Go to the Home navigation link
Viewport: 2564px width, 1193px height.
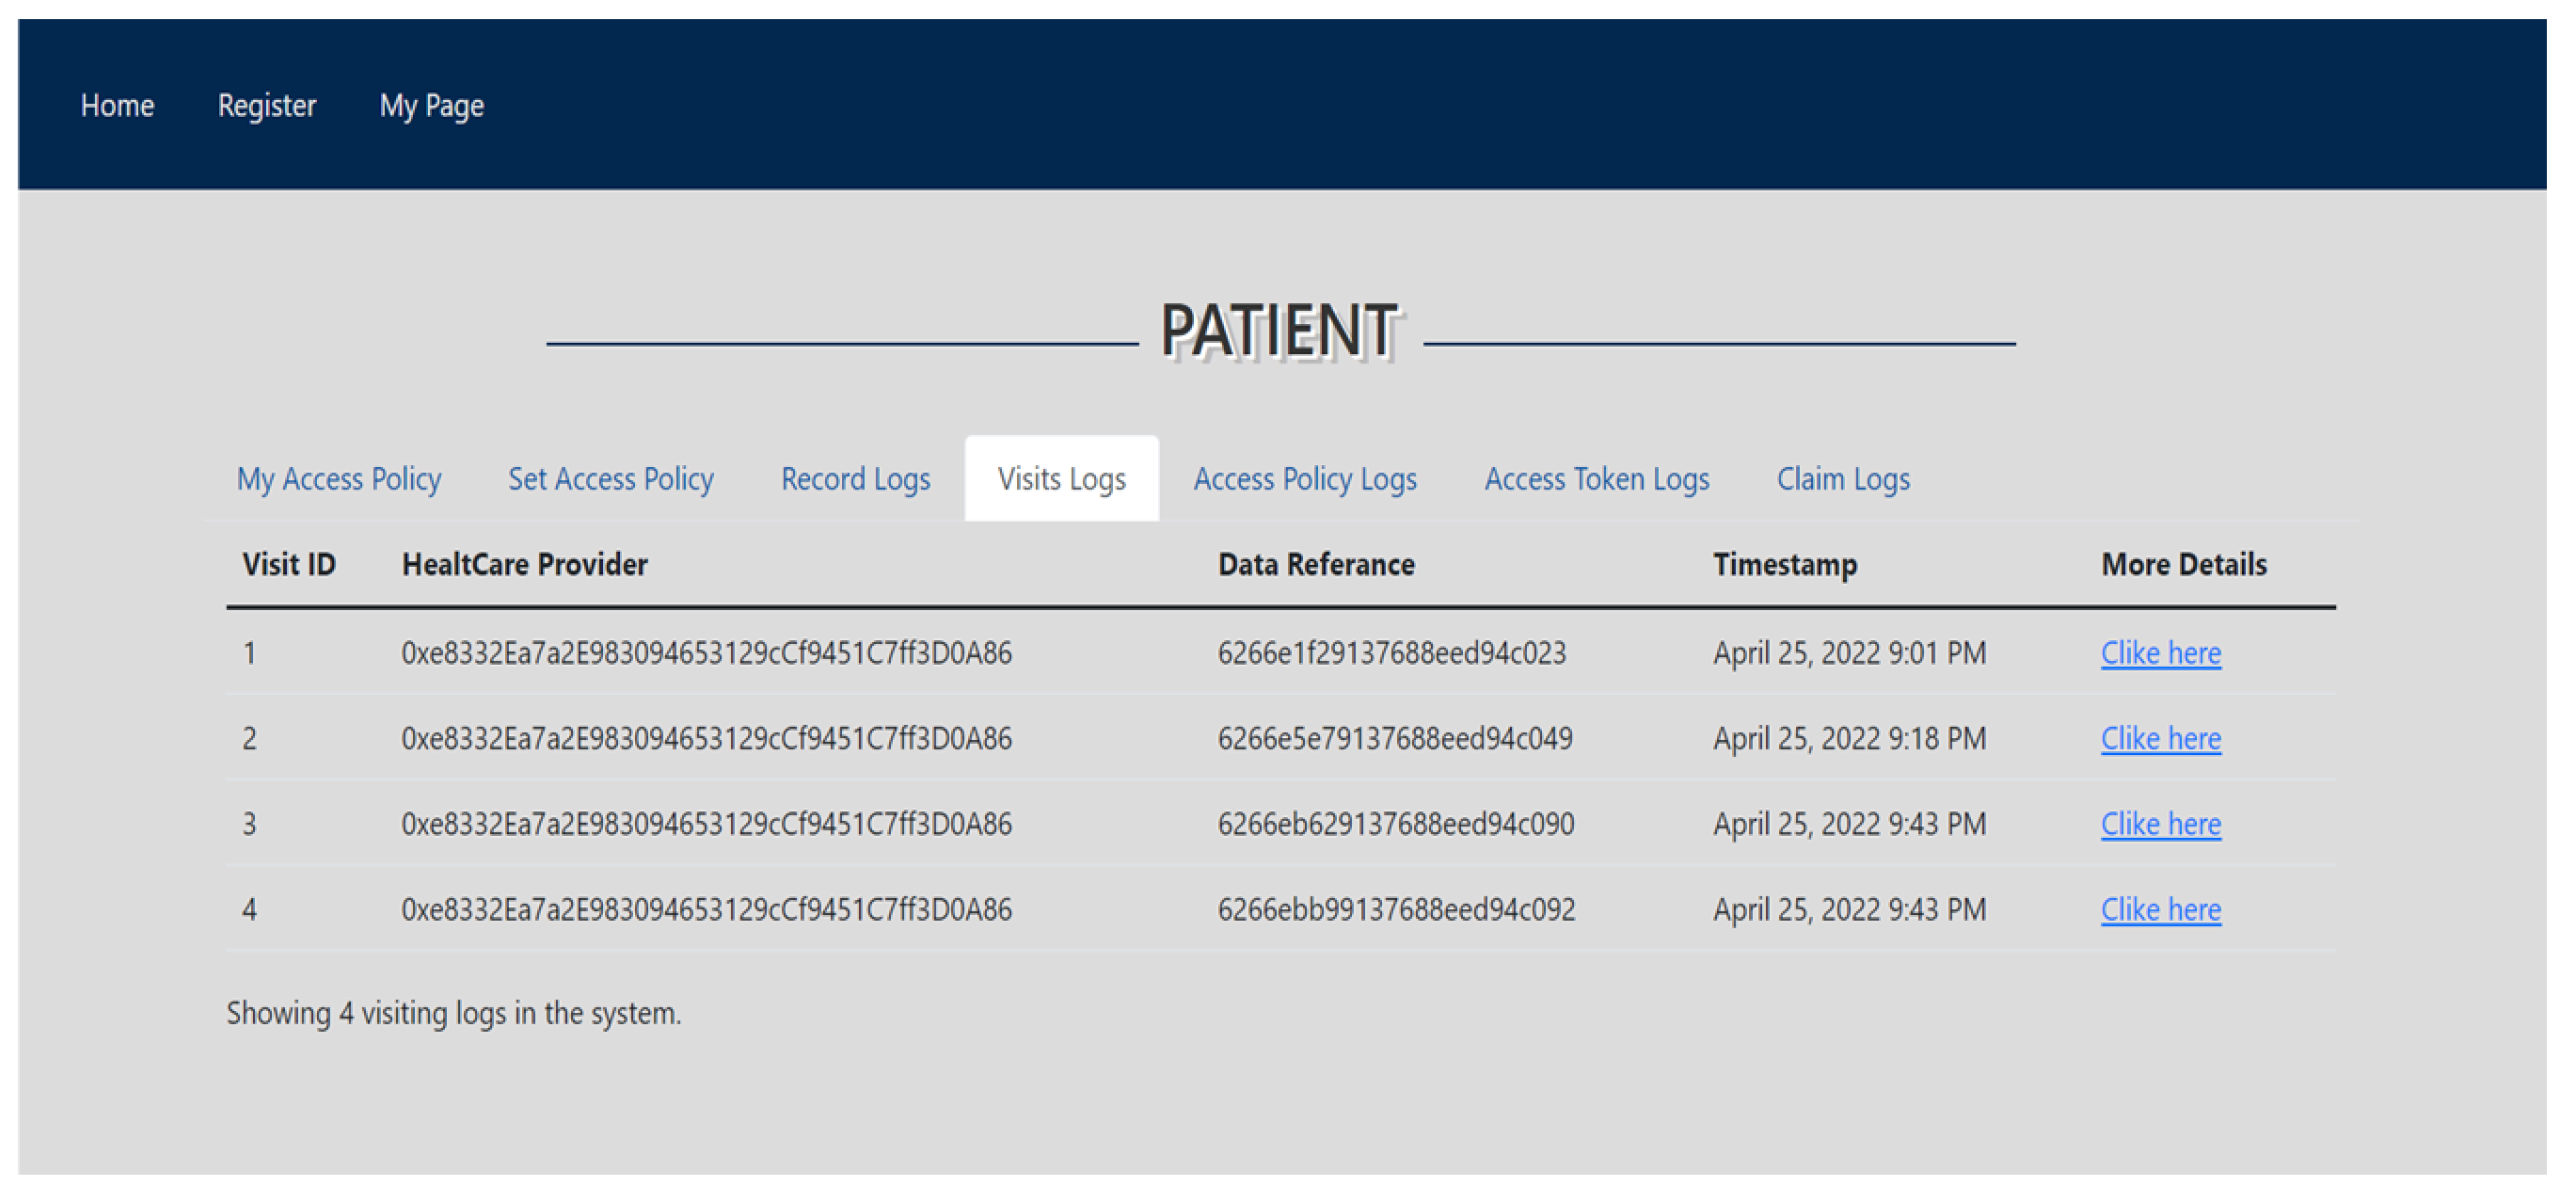(x=117, y=106)
